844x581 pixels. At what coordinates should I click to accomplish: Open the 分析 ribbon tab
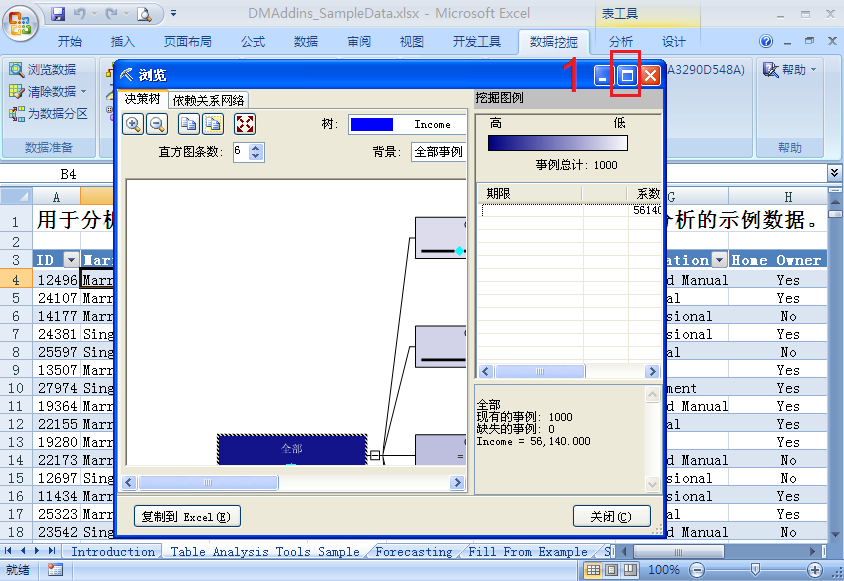[620, 41]
